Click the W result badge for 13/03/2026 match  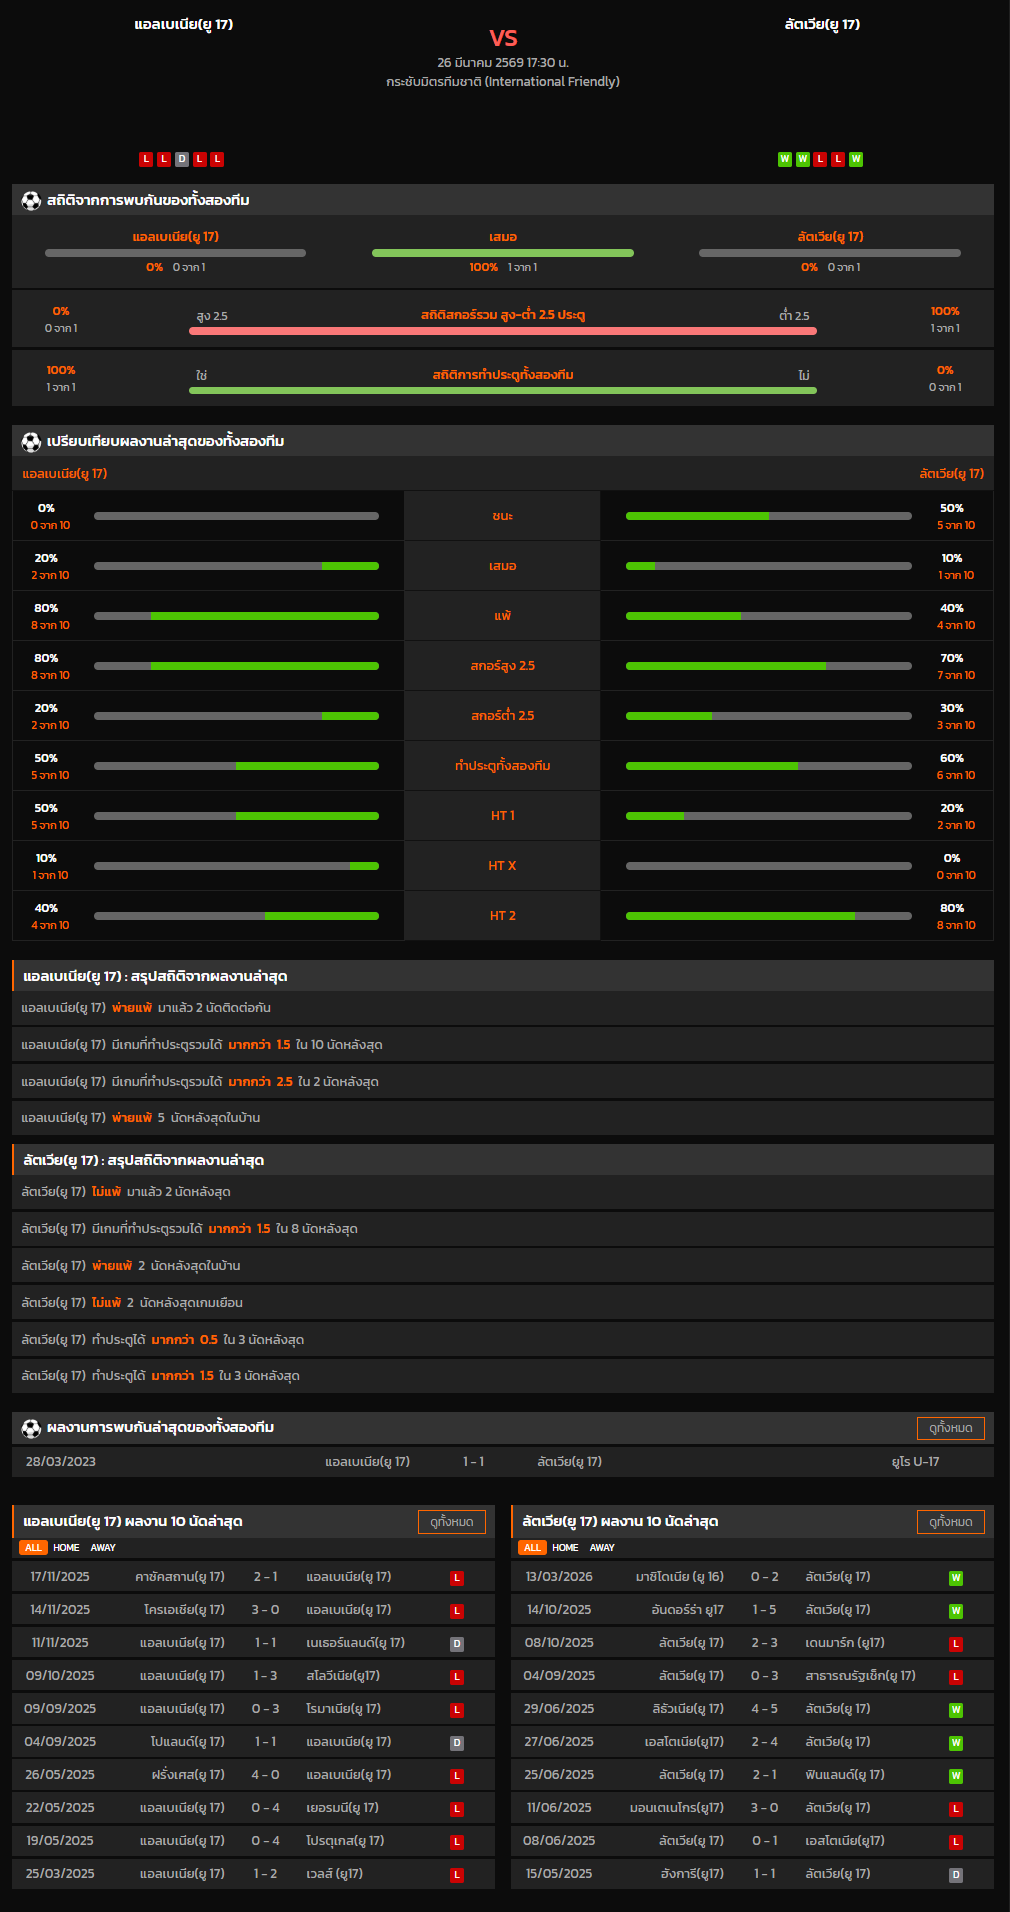(x=956, y=1578)
